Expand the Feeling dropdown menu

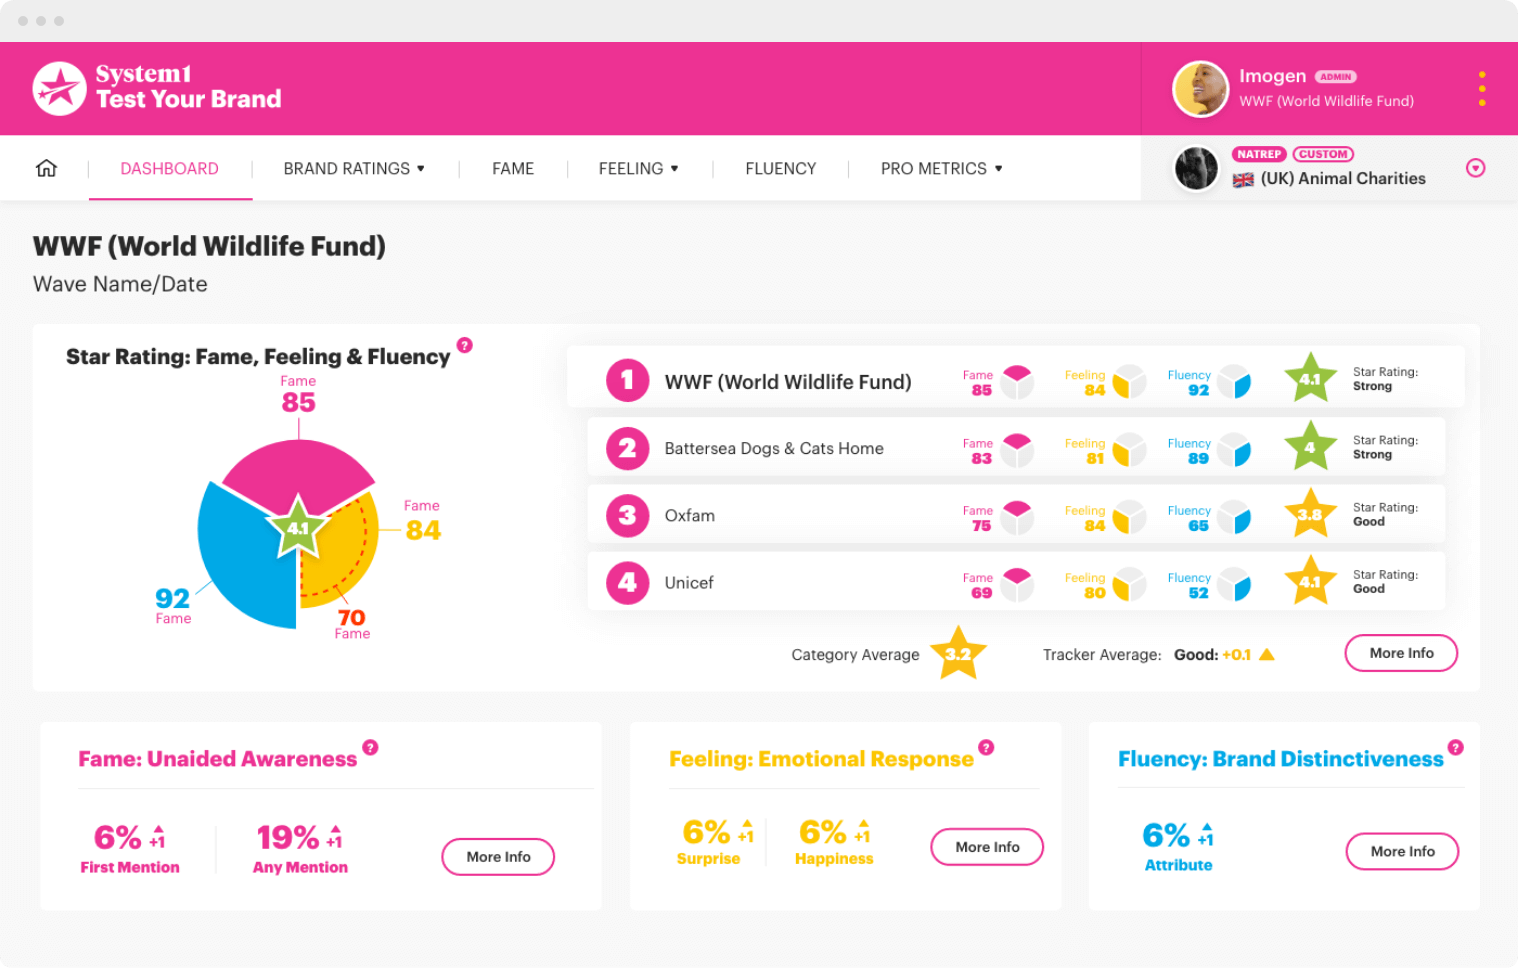click(639, 168)
